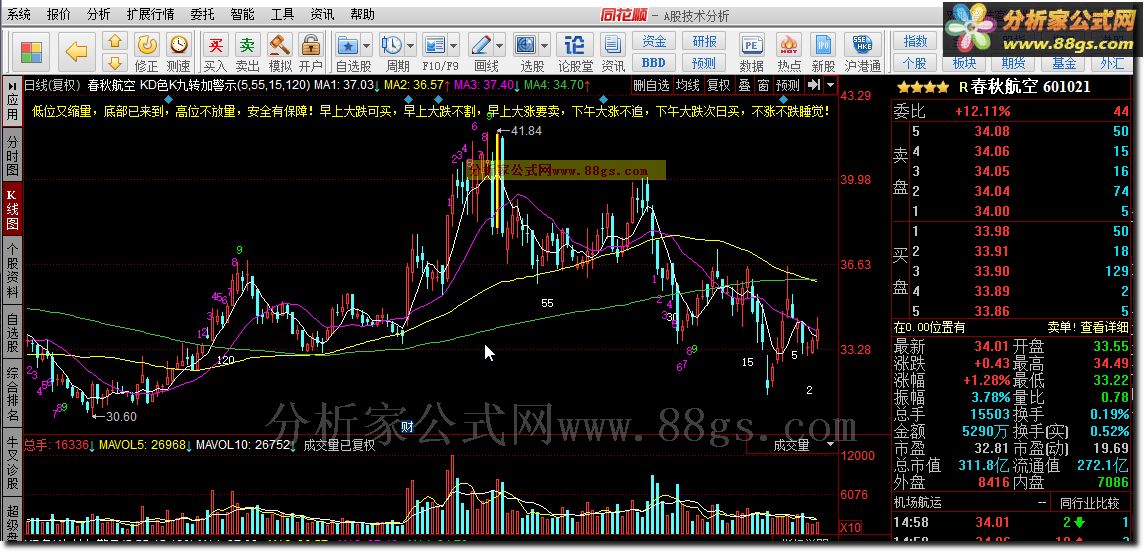The width and height of the screenshot is (1145, 552).
Task: Click the 研报 toolbar button
Action: (705, 41)
